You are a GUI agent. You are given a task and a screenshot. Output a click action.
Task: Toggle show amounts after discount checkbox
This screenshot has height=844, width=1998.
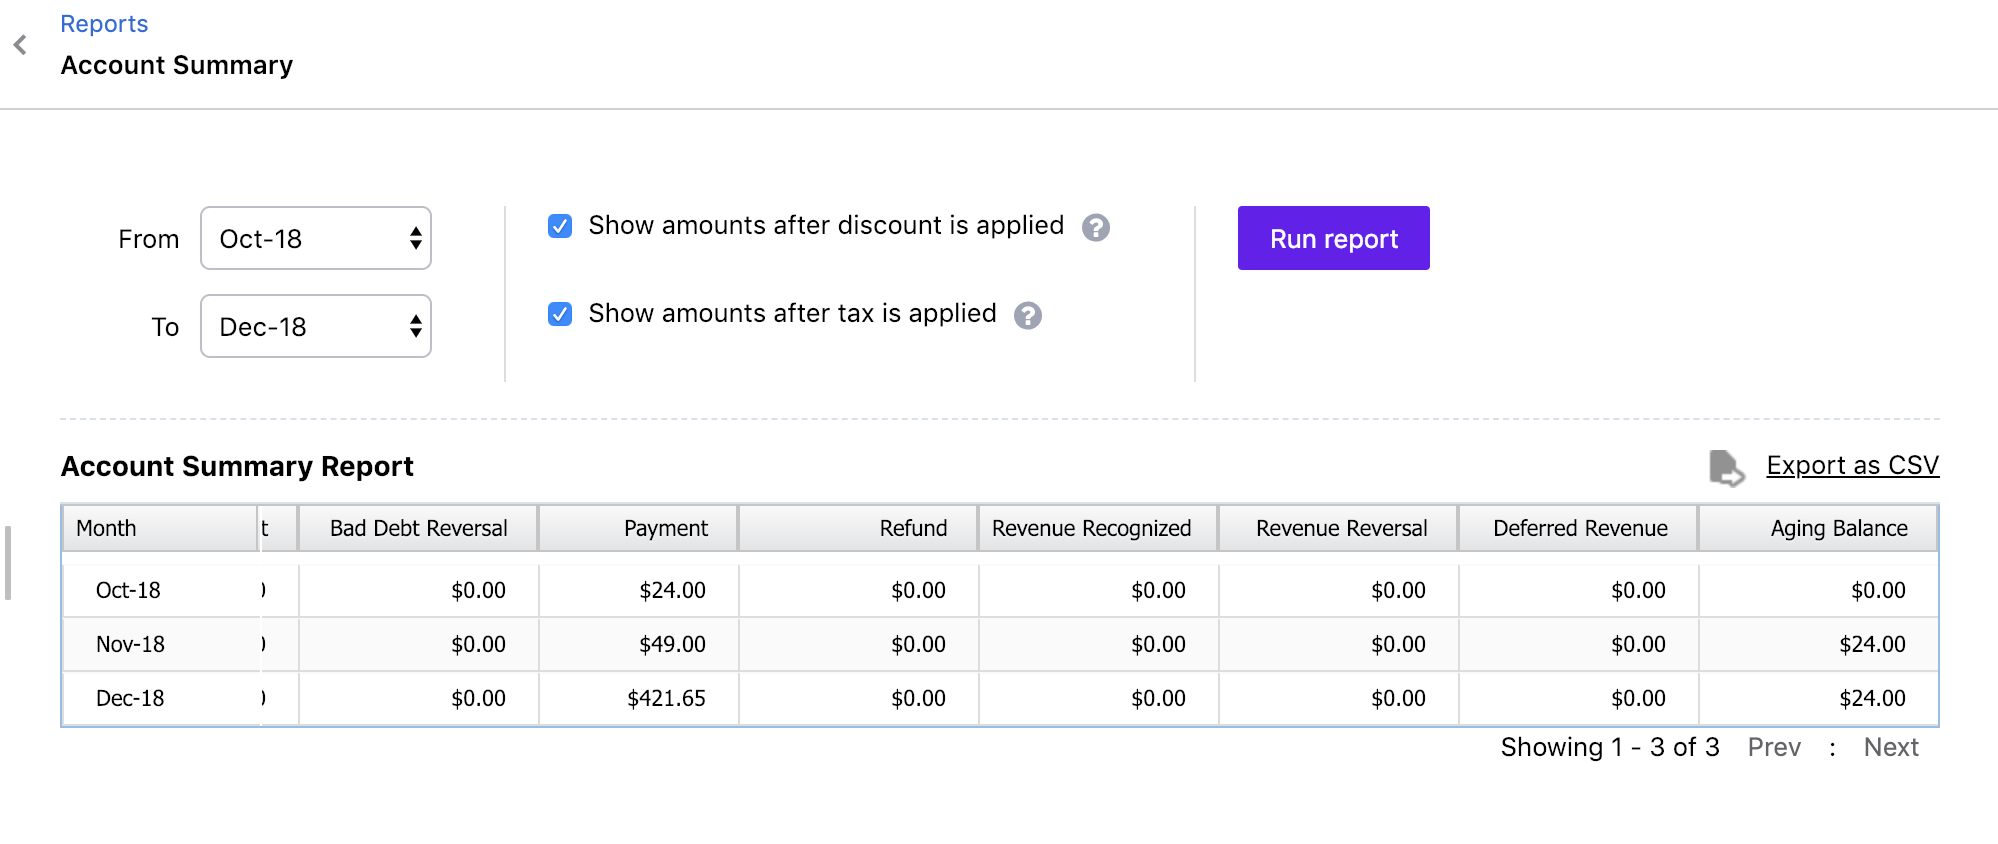pos(560,226)
